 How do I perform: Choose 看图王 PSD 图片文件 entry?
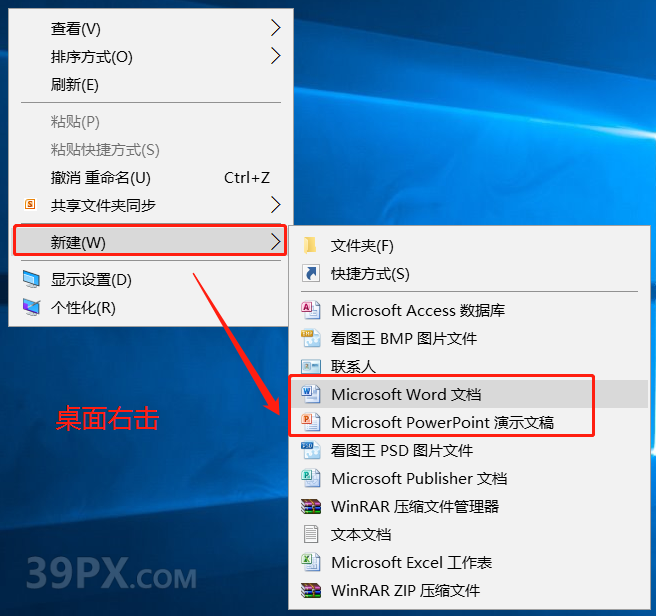[469, 450]
